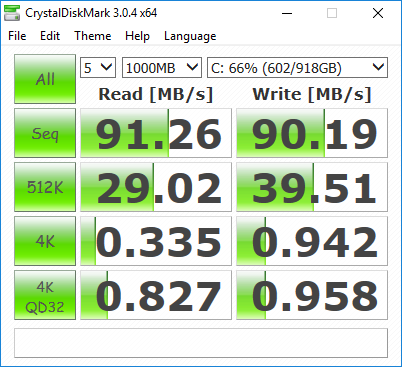Image resolution: width=402 pixels, height=367 pixels.
Task: Open the Theme menu
Action: click(x=93, y=36)
